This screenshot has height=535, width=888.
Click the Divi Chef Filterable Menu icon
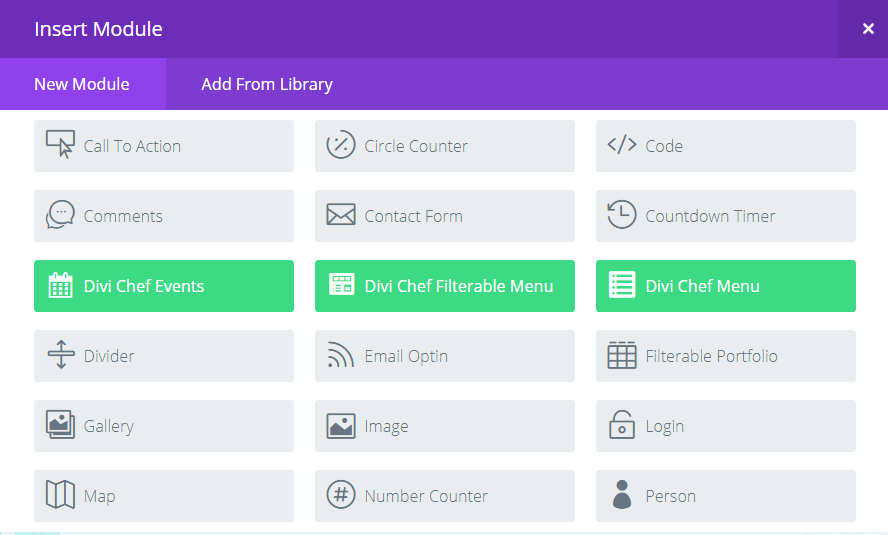[x=341, y=285]
